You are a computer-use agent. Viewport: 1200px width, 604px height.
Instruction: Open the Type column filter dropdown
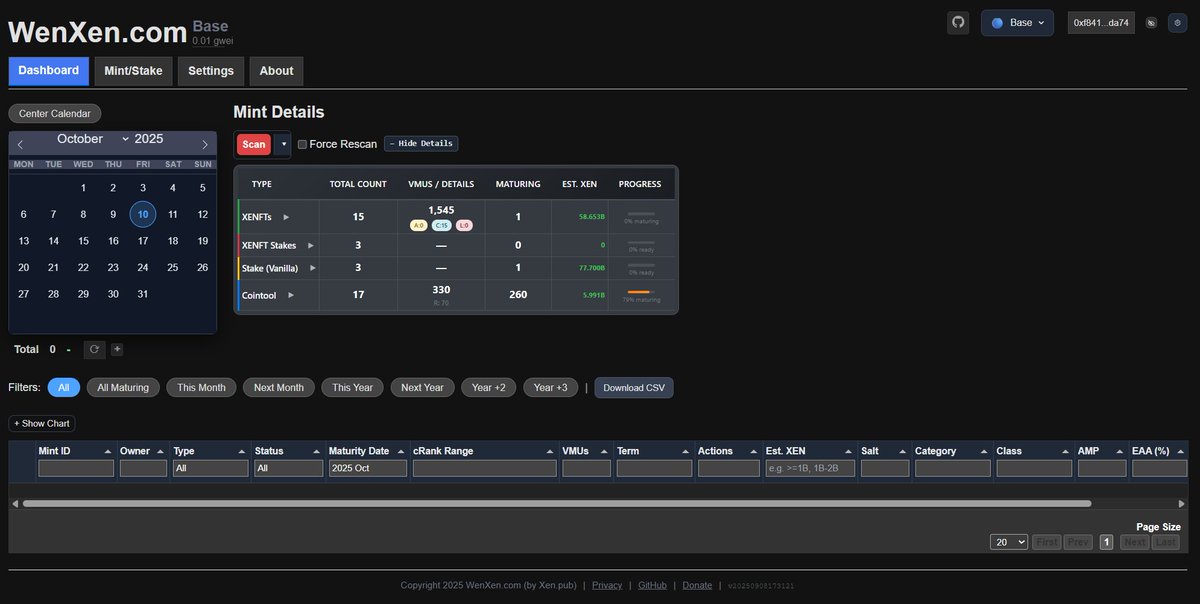pos(211,468)
